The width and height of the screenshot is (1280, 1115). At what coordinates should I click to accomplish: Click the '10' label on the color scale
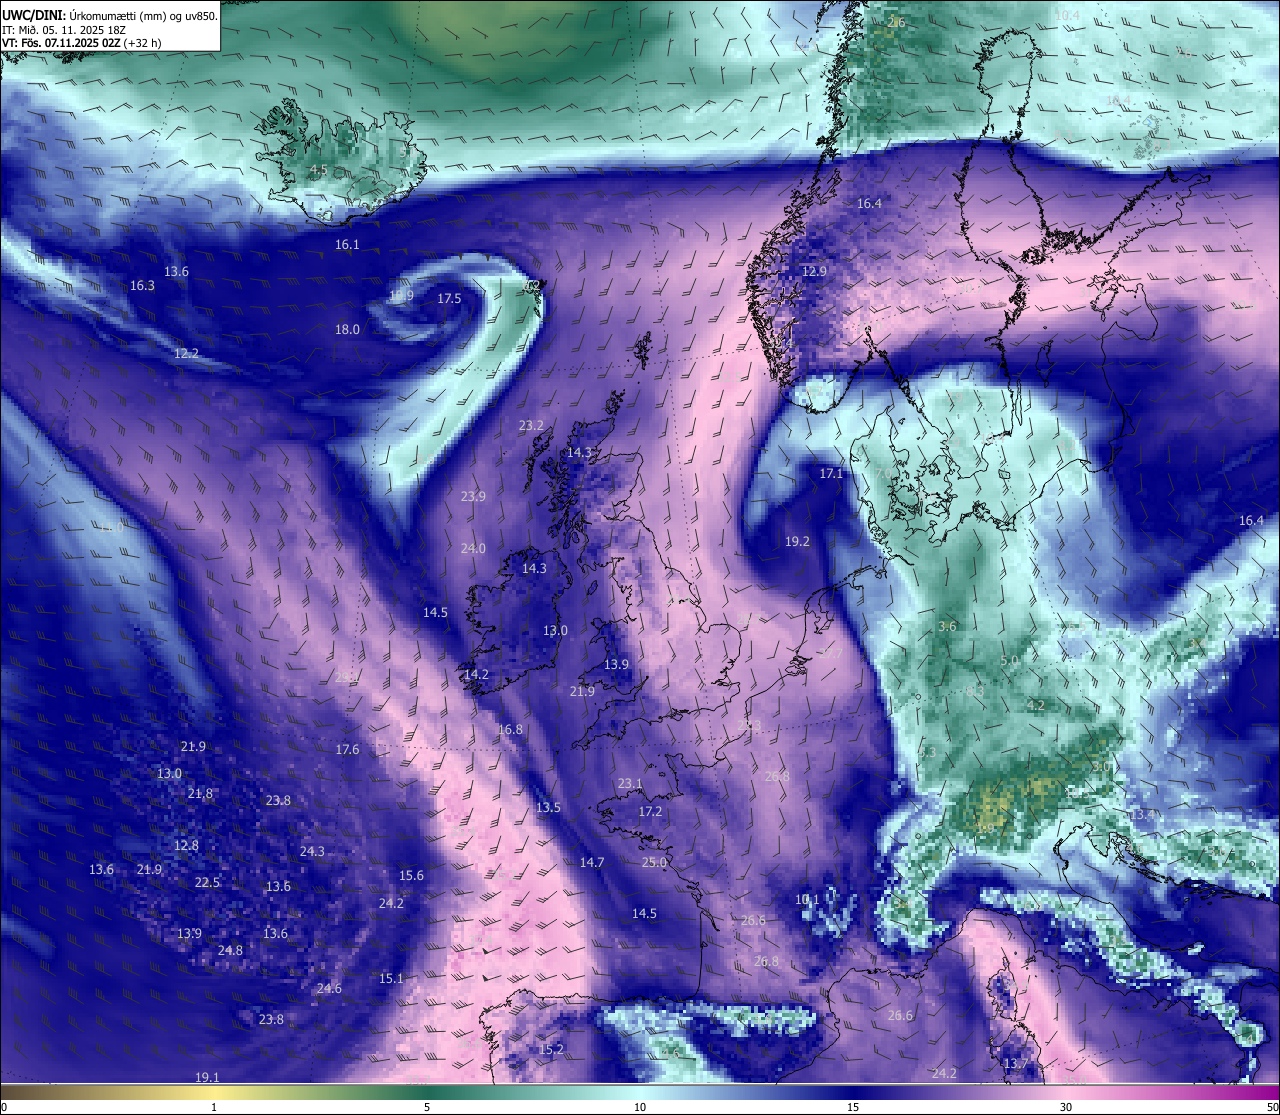pyautogui.click(x=640, y=1107)
